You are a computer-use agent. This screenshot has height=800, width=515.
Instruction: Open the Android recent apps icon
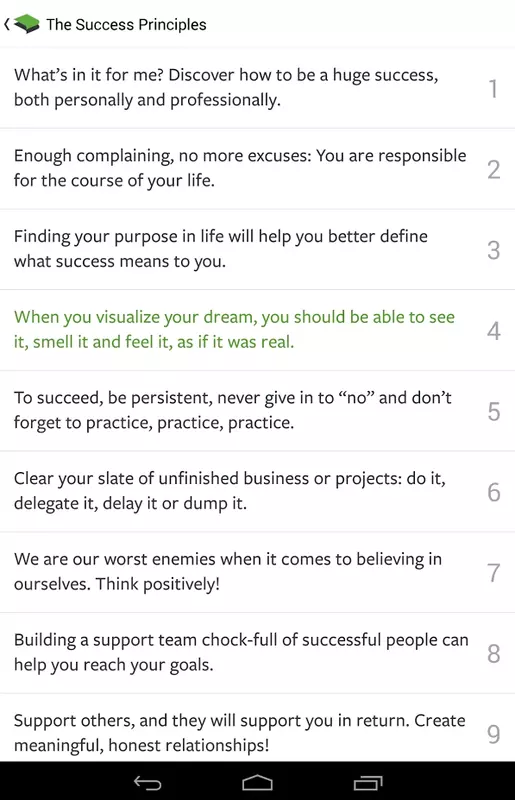(x=367, y=782)
